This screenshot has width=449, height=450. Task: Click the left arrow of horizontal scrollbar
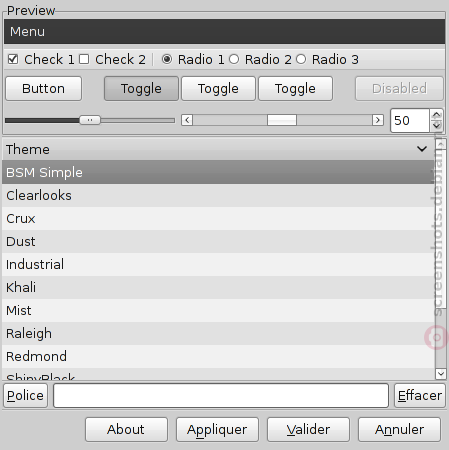(x=187, y=120)
